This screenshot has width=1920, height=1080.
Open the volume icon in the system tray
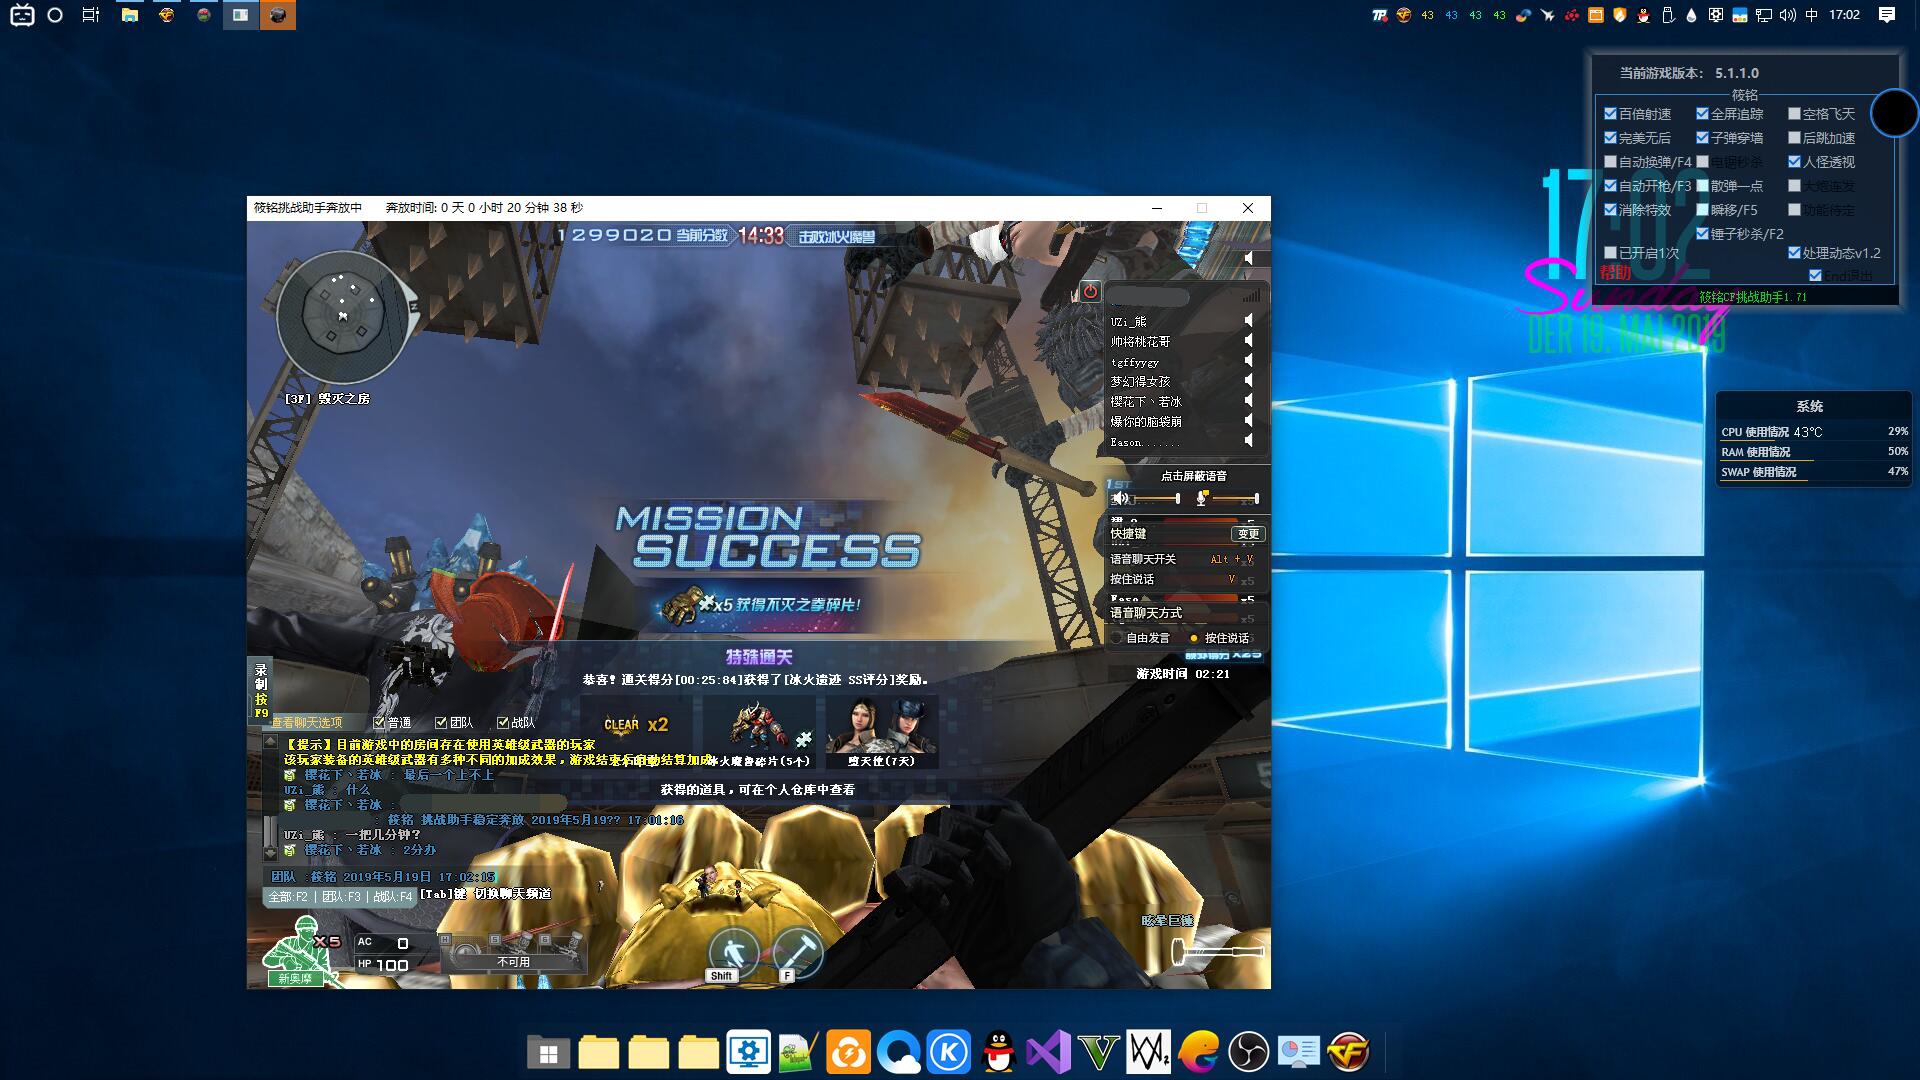pyautogui.click(x=1788, y=15)
